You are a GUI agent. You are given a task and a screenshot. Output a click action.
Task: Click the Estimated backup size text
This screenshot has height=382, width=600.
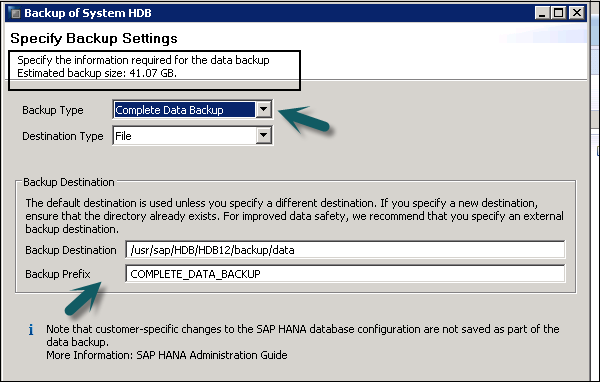[x=97, y=73]
